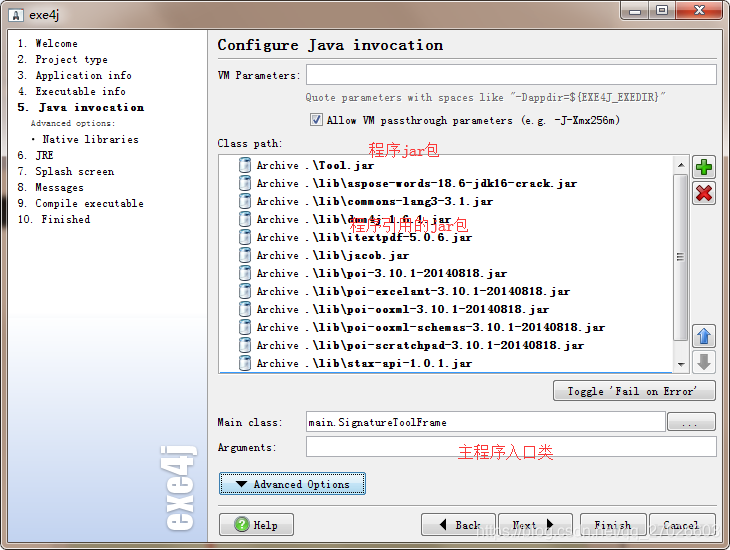
Task: Click the exe4j title bar app icon
Action: 16,15
